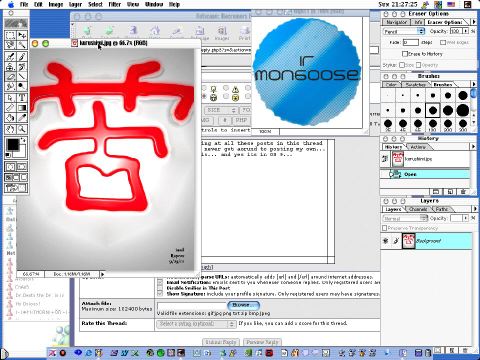Click the Browse button
Image resolution: width=480 pixels, height=360 pixels.
[244, 305]
